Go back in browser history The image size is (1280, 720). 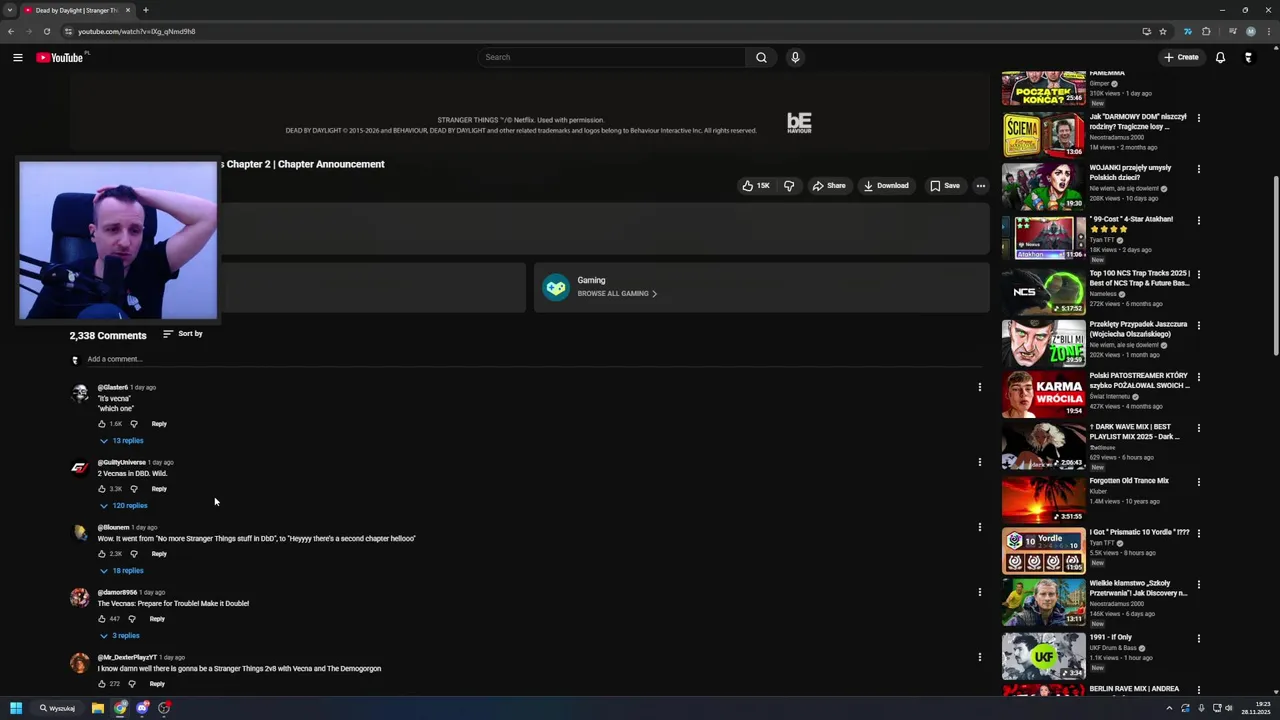click(11, 31)
